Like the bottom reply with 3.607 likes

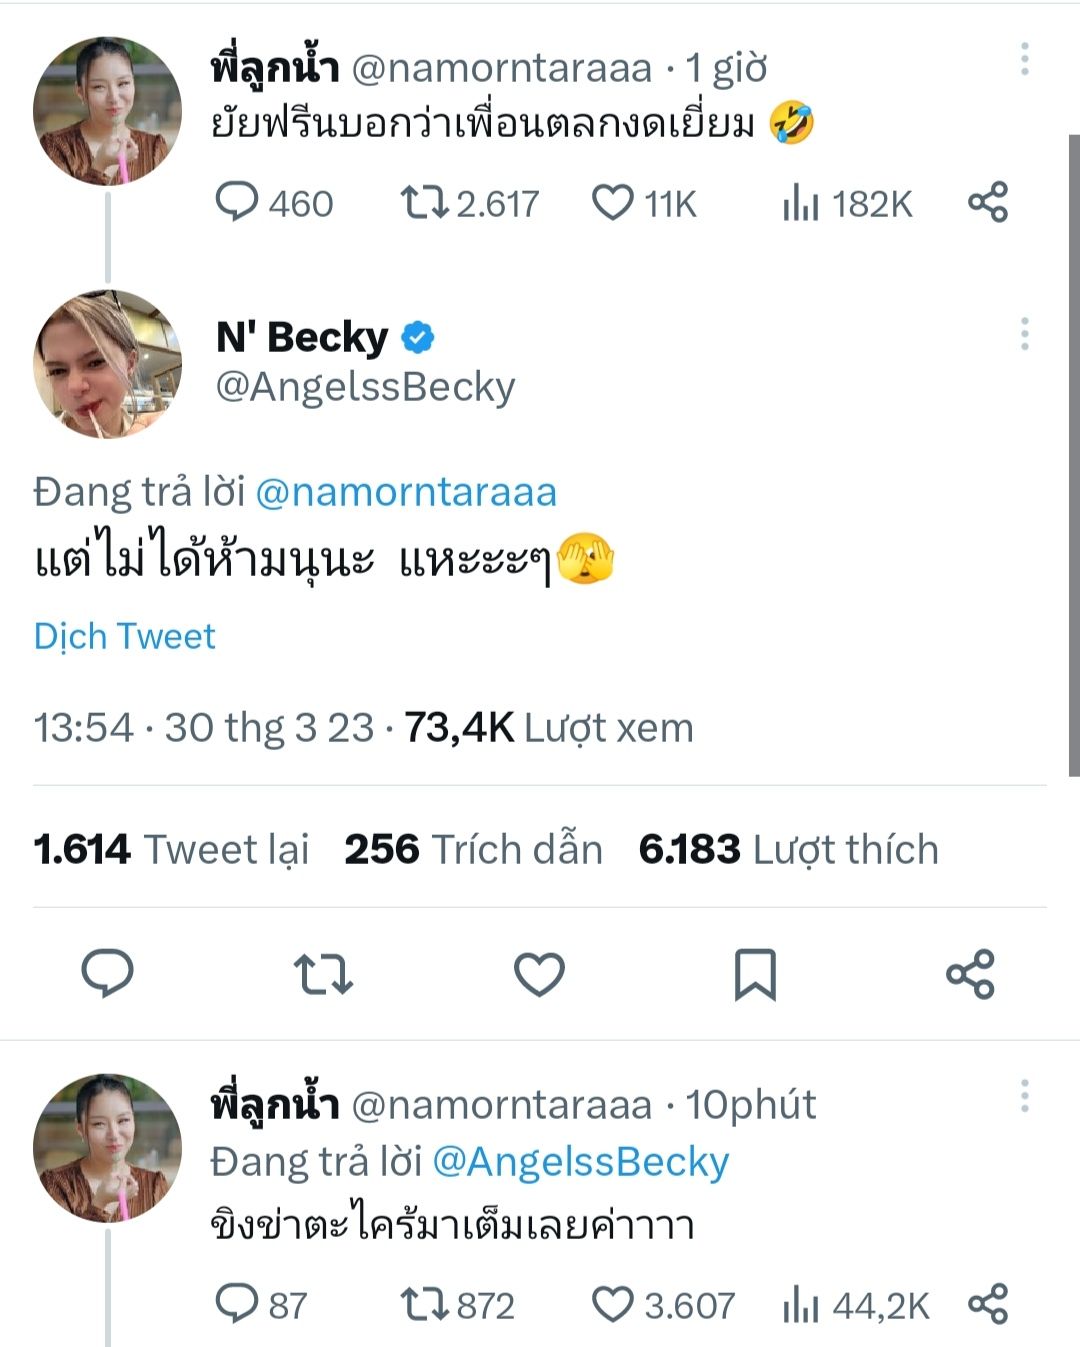pos(612,1305)
